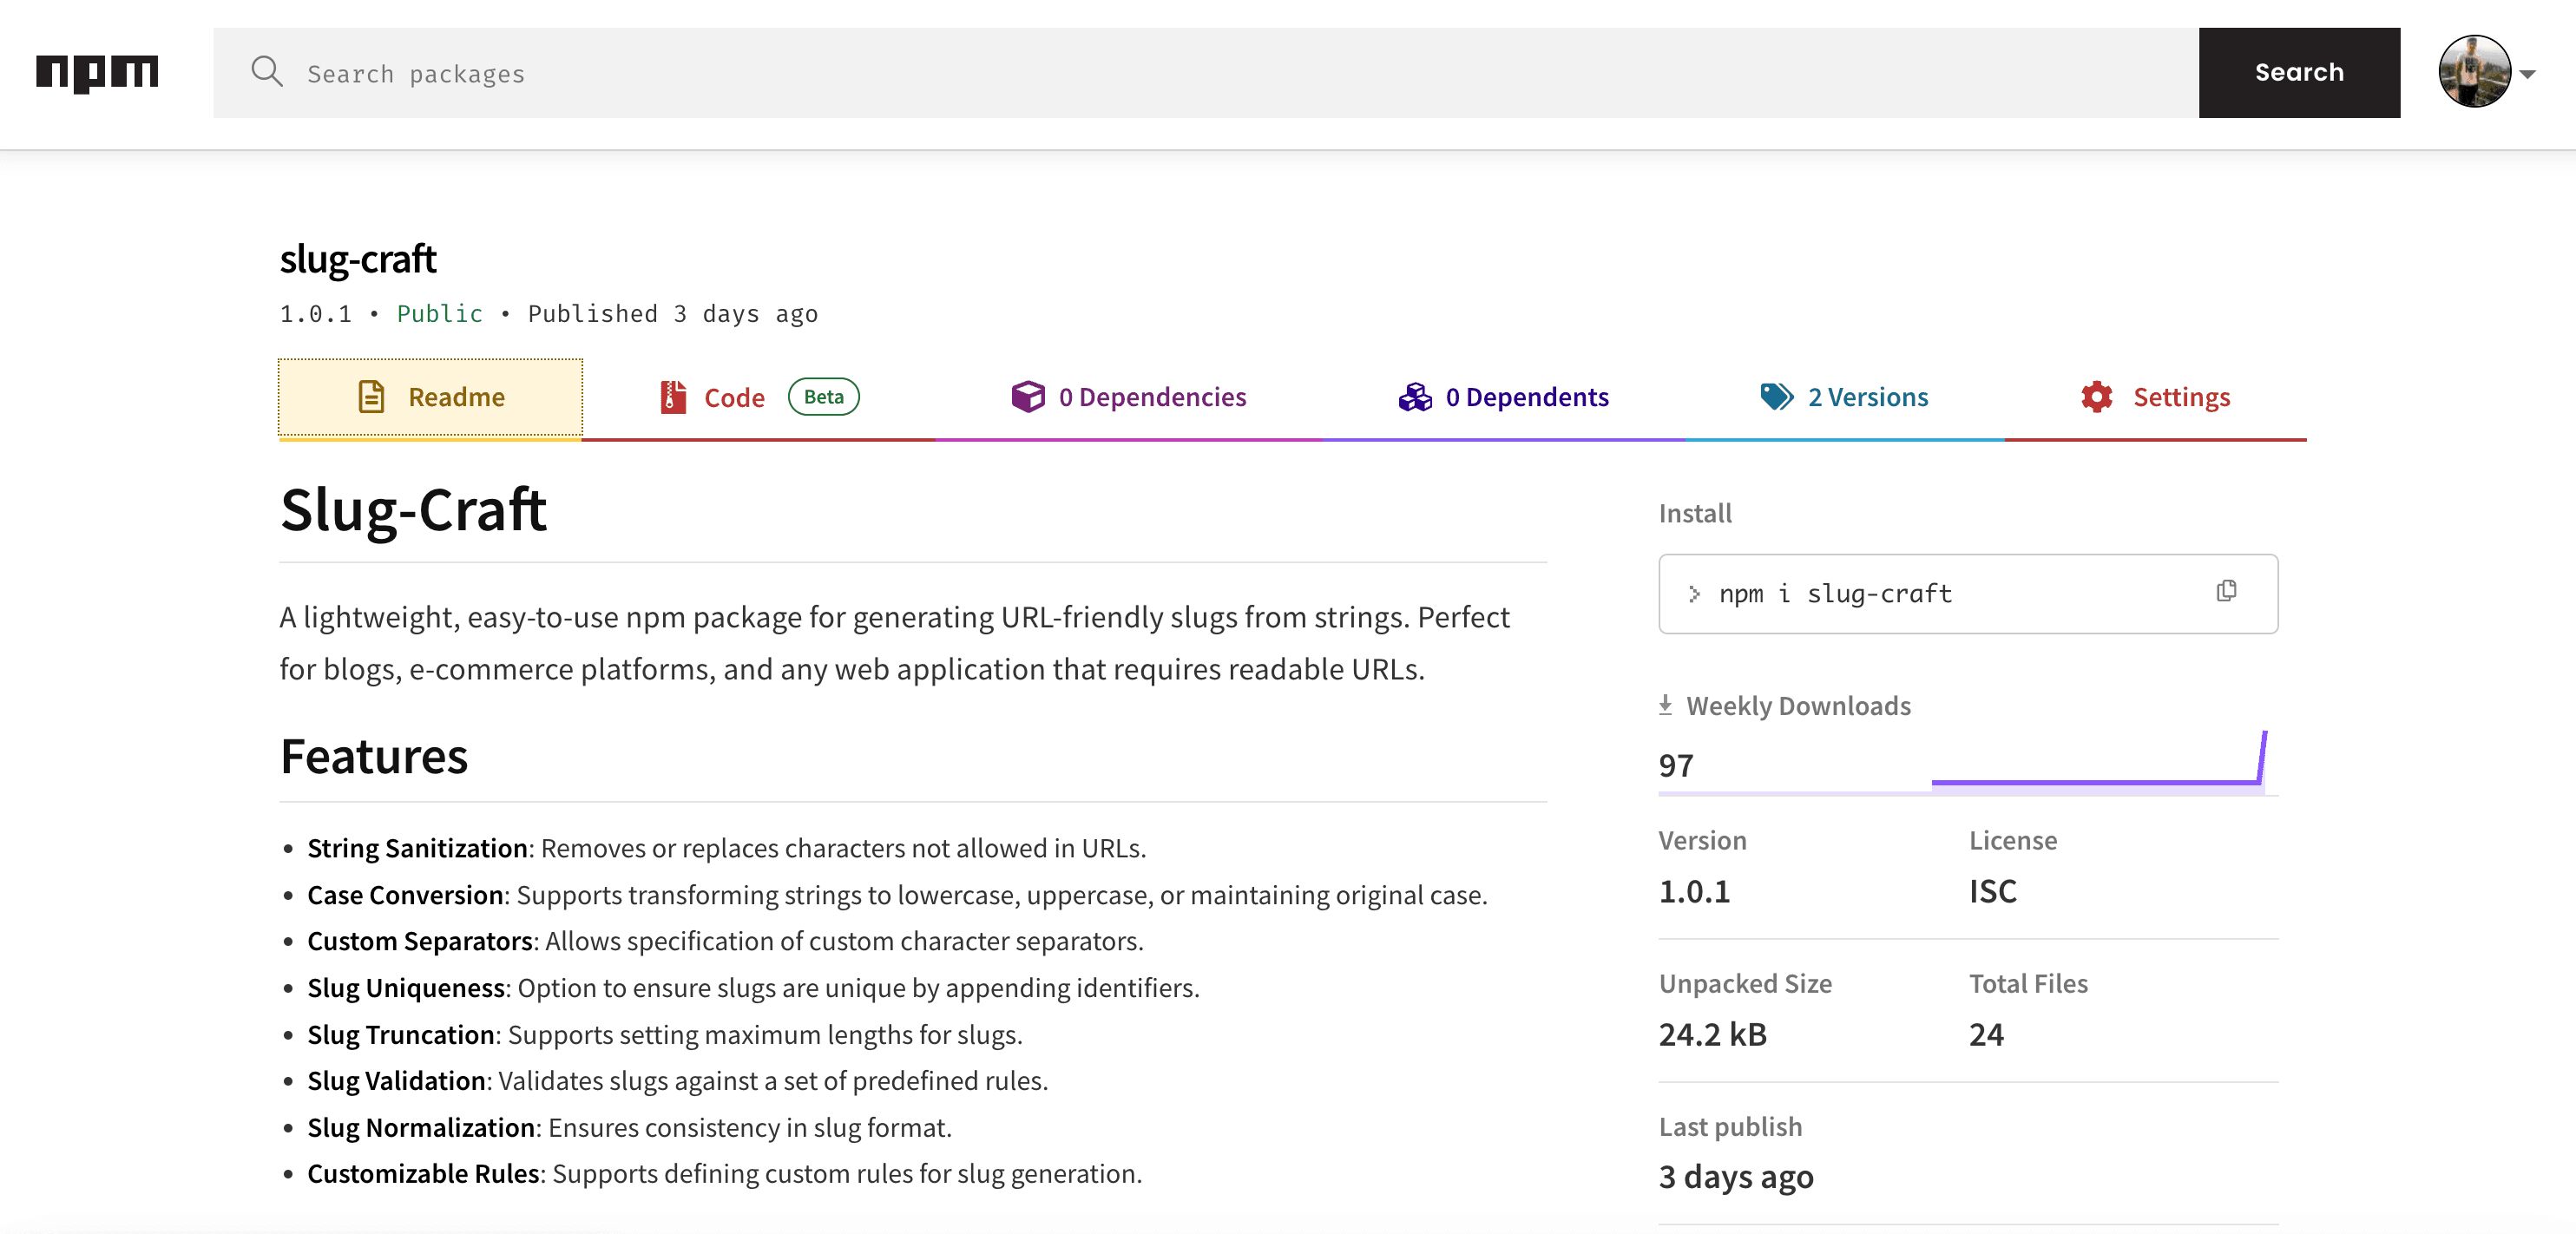
Task: Click the Readme document icon
Action: (x=371, y=397)
